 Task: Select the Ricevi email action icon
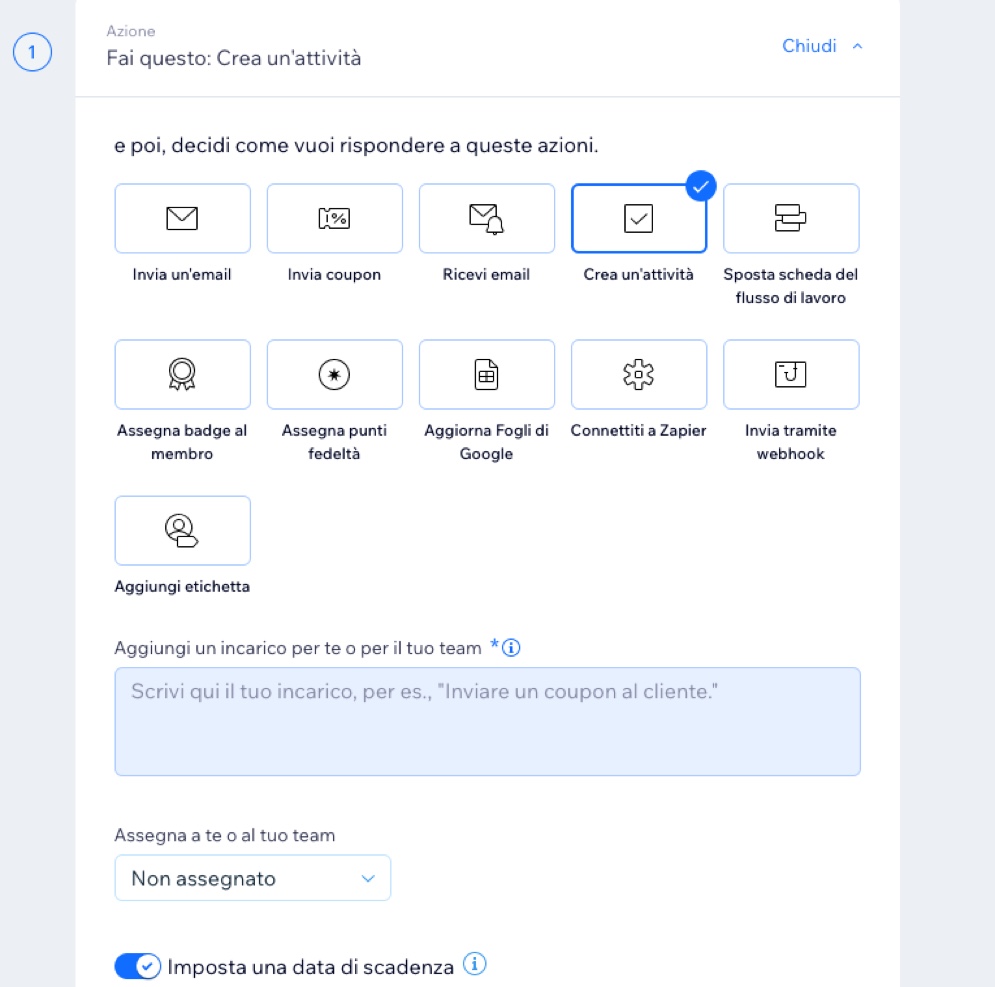[486, 219]
